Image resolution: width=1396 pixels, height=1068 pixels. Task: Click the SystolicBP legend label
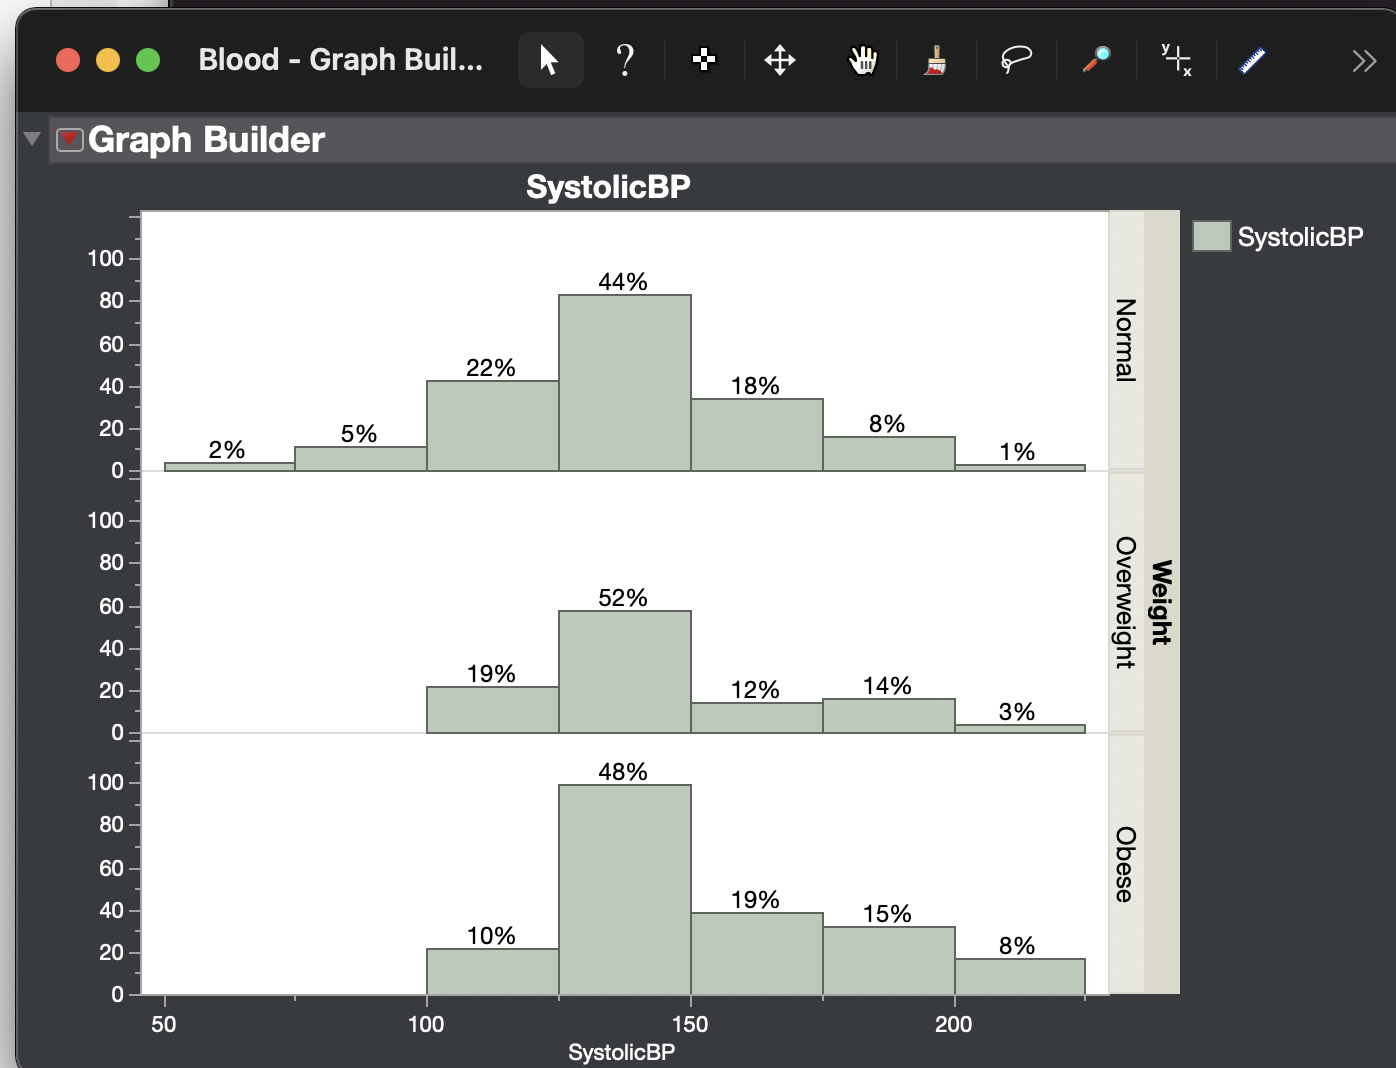click(x=1300, y=237)
